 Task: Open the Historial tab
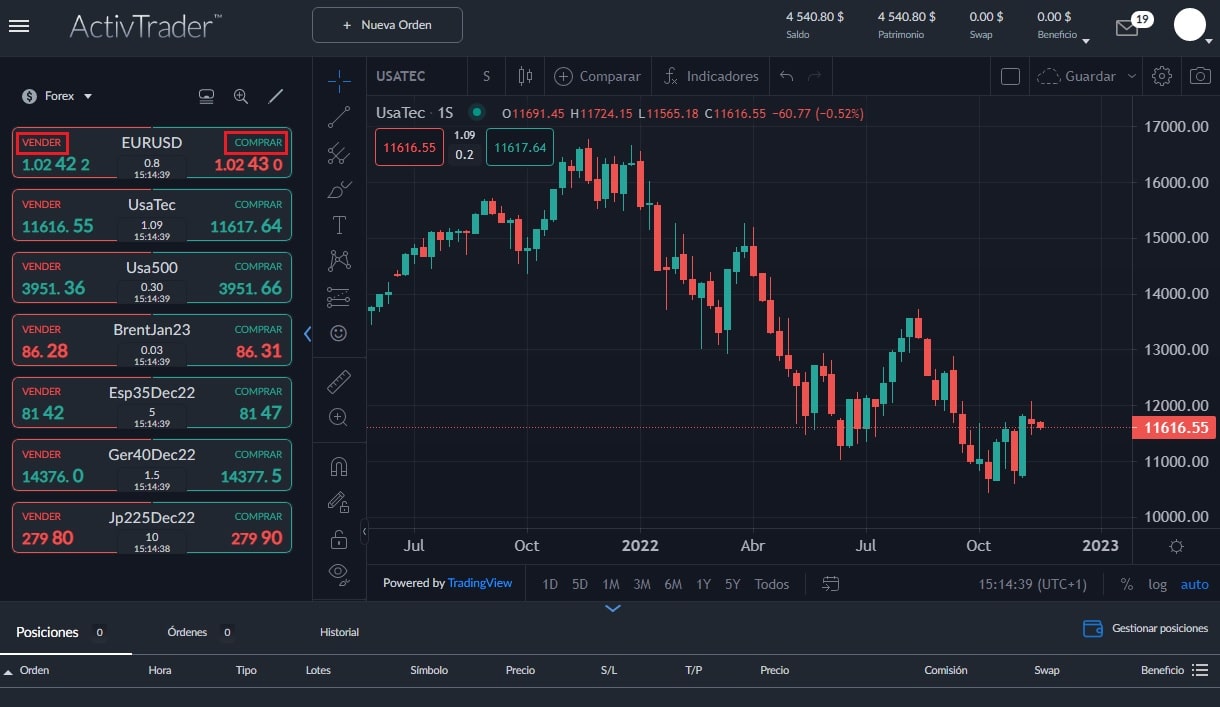pyautogui.click(x=339, y=632)
